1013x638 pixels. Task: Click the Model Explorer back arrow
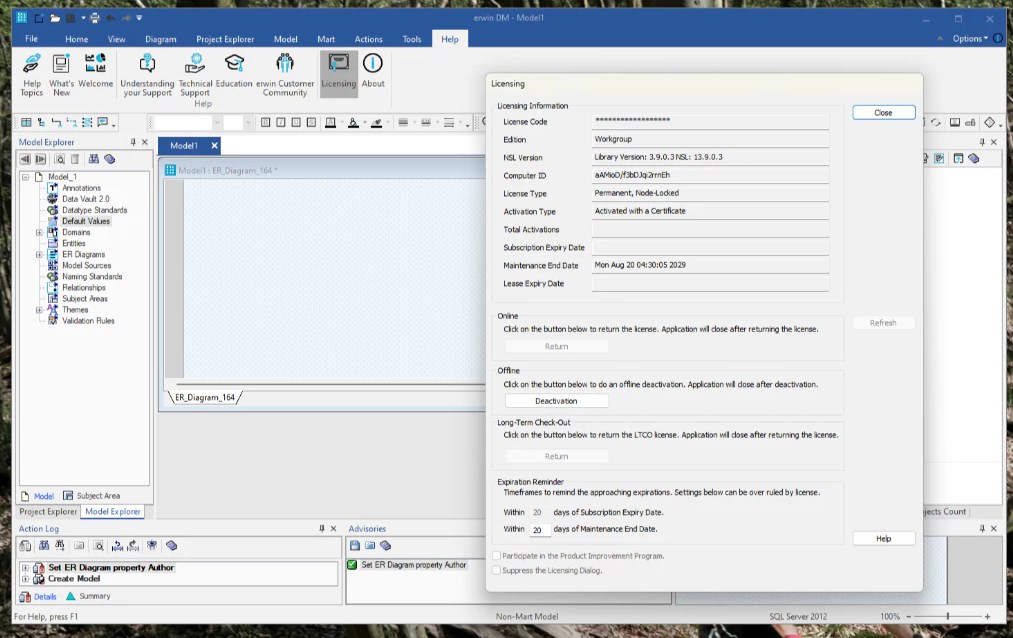click(25, 159)
